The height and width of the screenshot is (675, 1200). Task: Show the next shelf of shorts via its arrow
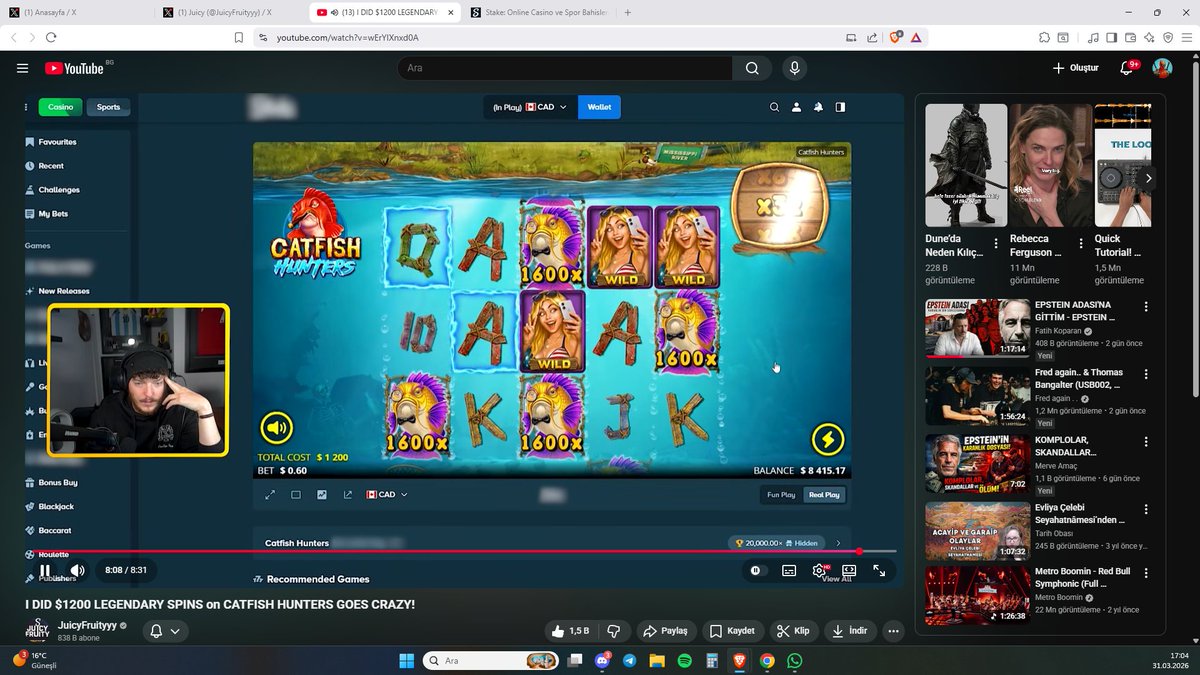pos(1148,178)
